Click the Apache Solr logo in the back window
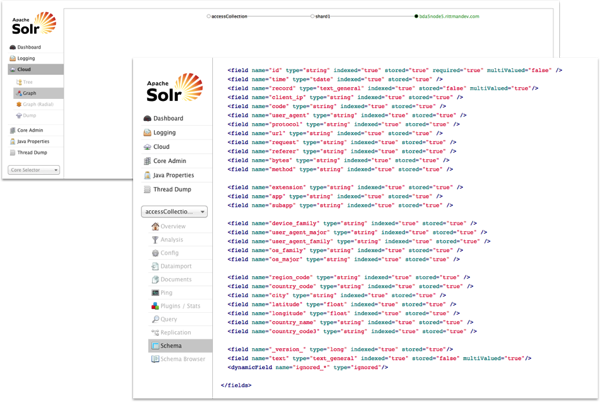This screenshot has width=600, height=402. tap(34, 23)
